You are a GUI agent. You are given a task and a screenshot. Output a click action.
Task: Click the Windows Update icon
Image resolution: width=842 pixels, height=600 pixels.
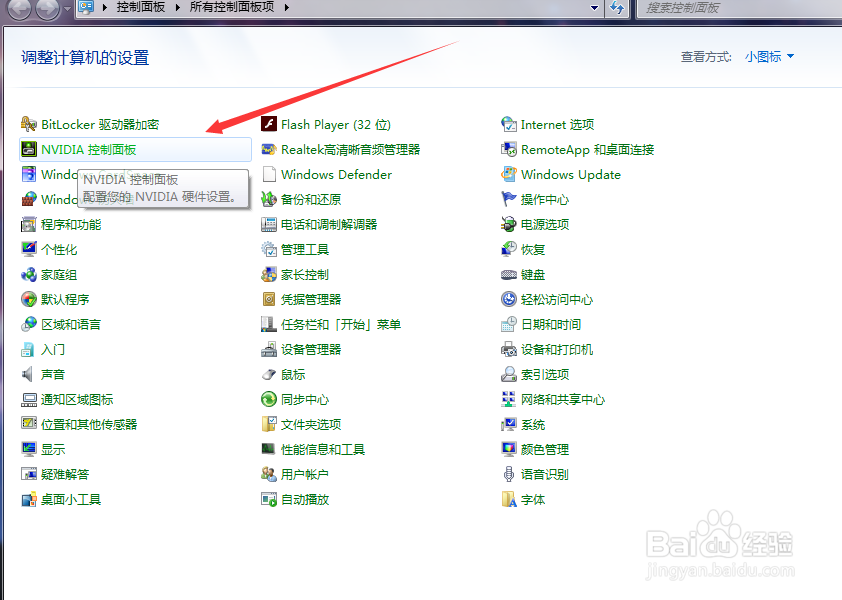click(509, 175)
